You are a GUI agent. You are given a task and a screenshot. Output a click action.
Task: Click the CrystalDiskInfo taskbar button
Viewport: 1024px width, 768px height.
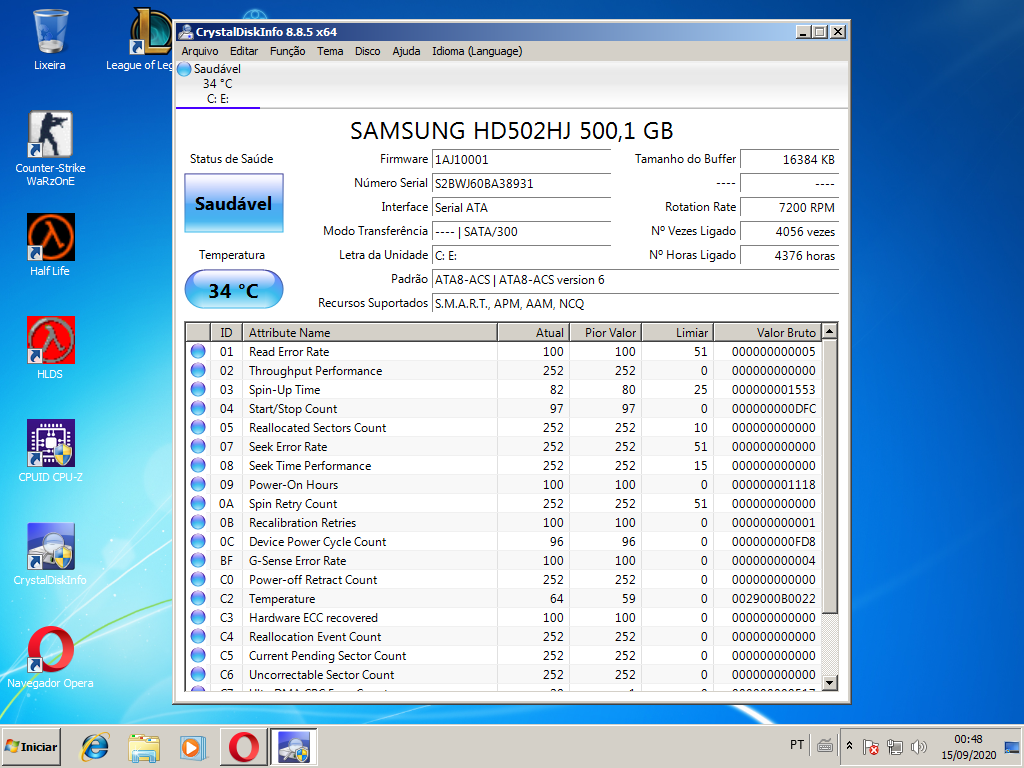coord(293,746)
